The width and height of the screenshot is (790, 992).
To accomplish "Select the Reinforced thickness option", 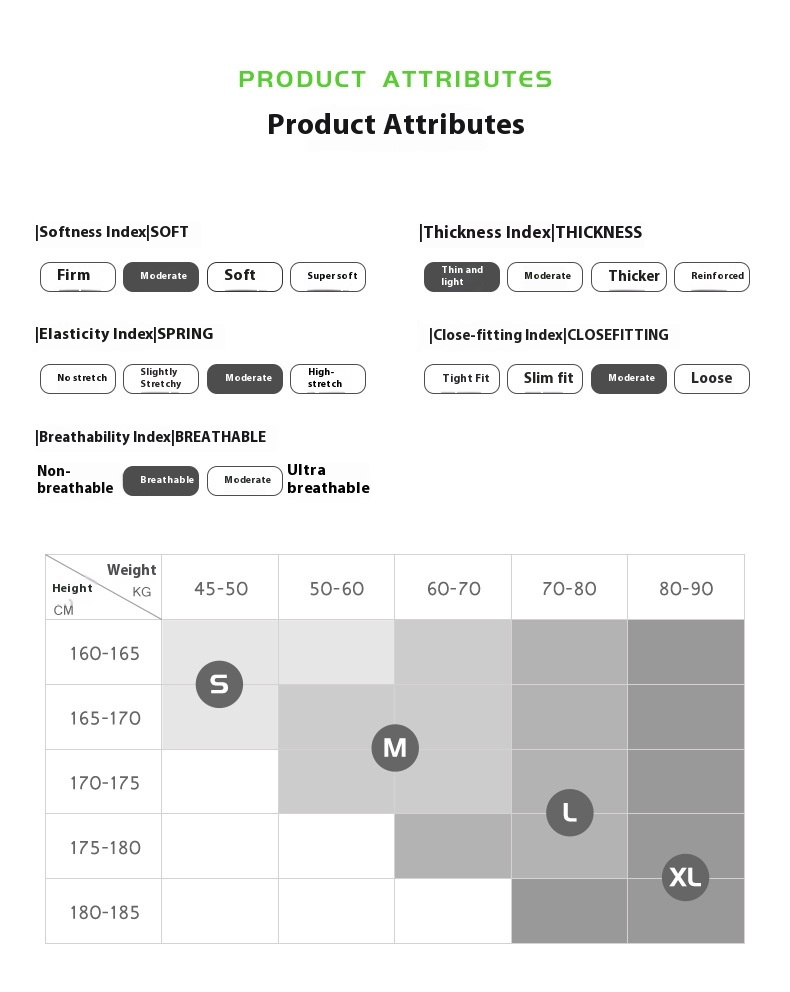I will [712, 276].
